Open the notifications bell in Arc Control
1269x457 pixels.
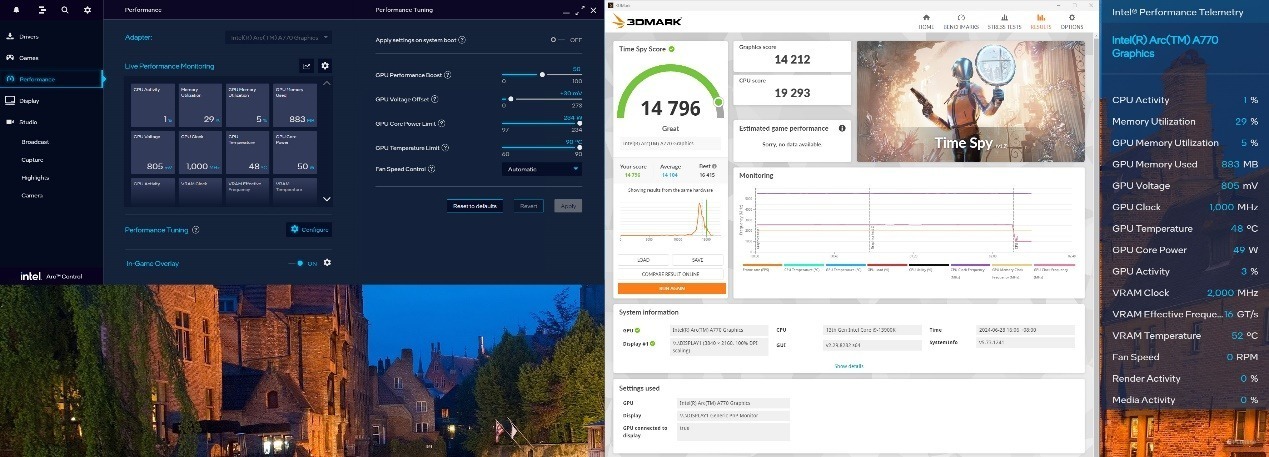(17, 9)
